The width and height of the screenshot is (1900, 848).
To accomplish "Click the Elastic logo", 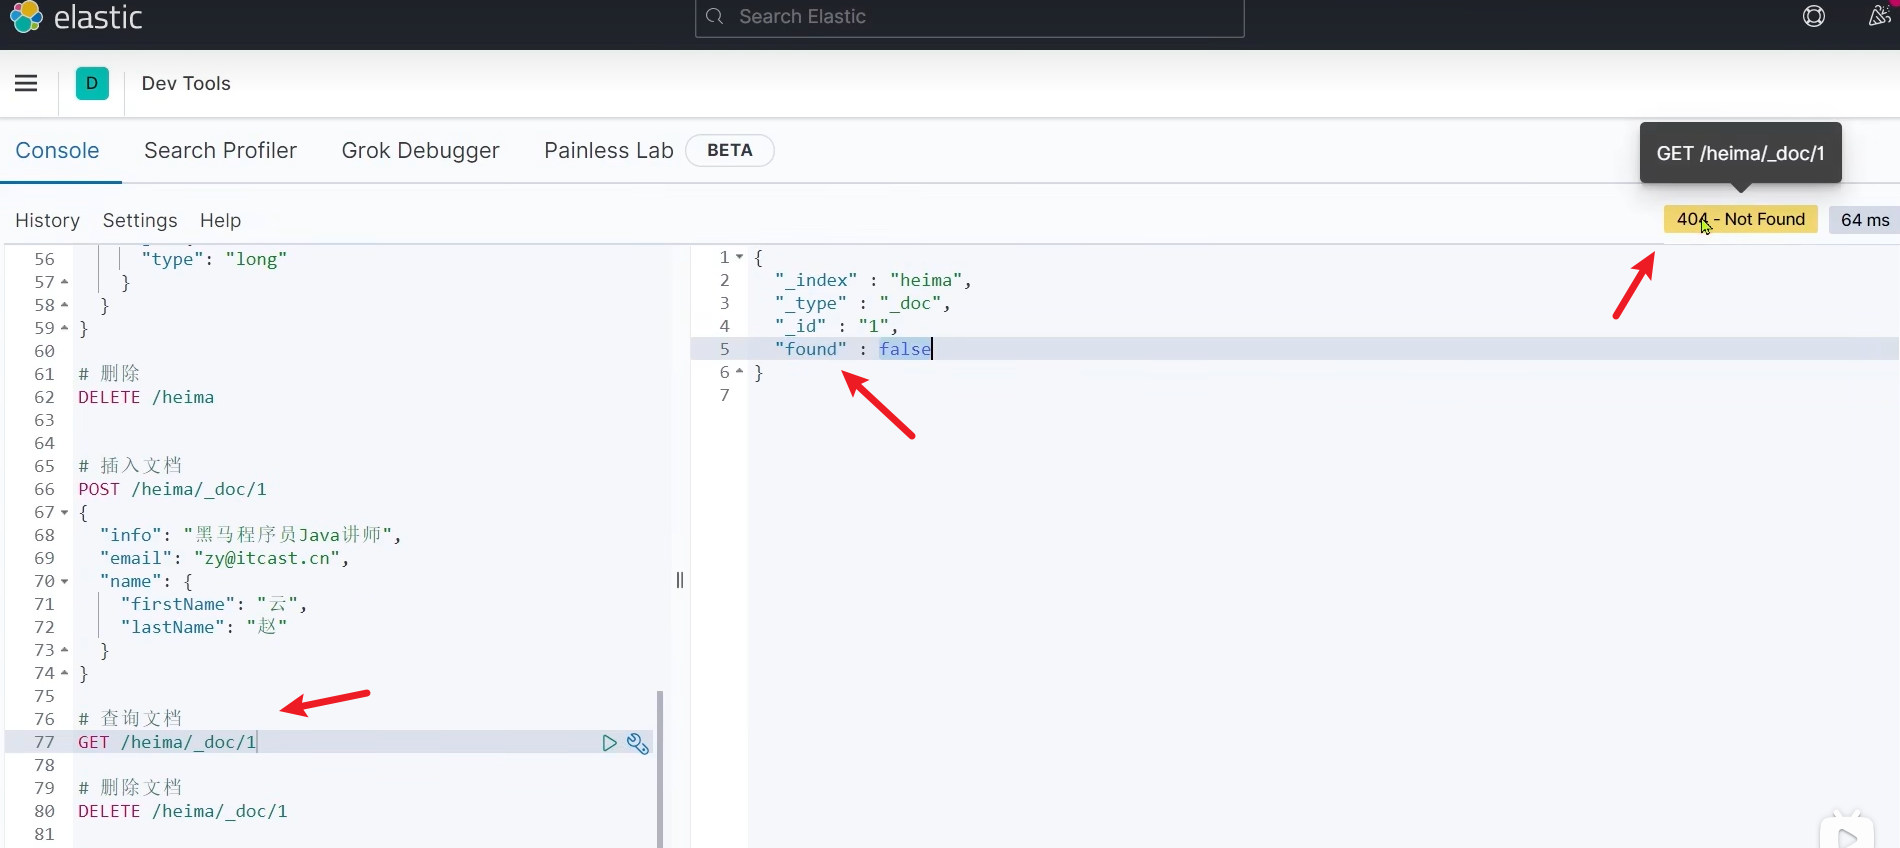I will pos(76,17).
